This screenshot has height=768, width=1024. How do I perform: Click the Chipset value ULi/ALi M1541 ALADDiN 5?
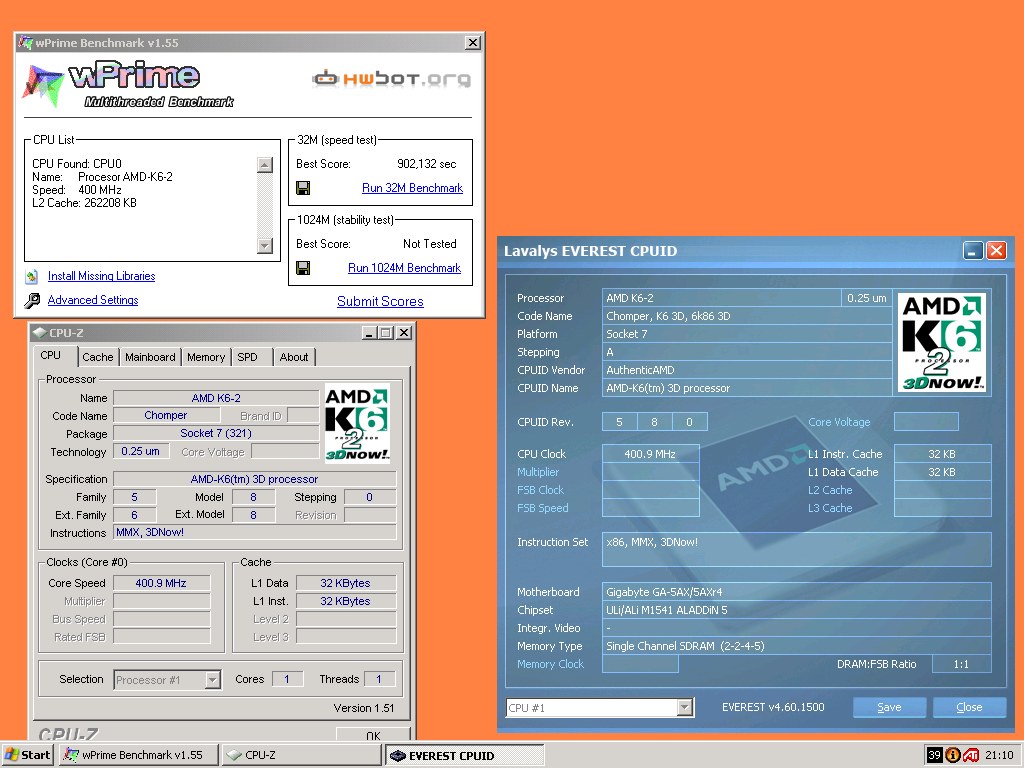[x=797, y=611]
